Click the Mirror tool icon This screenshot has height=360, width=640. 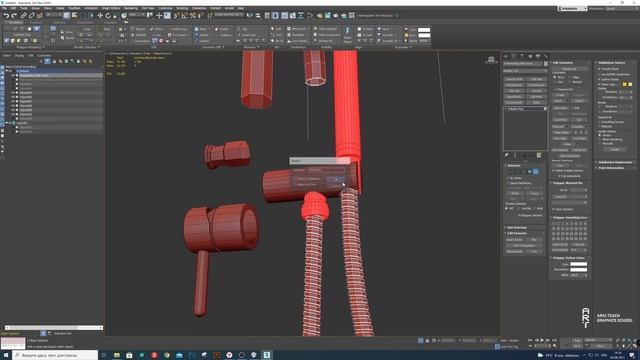coord(249,16)
